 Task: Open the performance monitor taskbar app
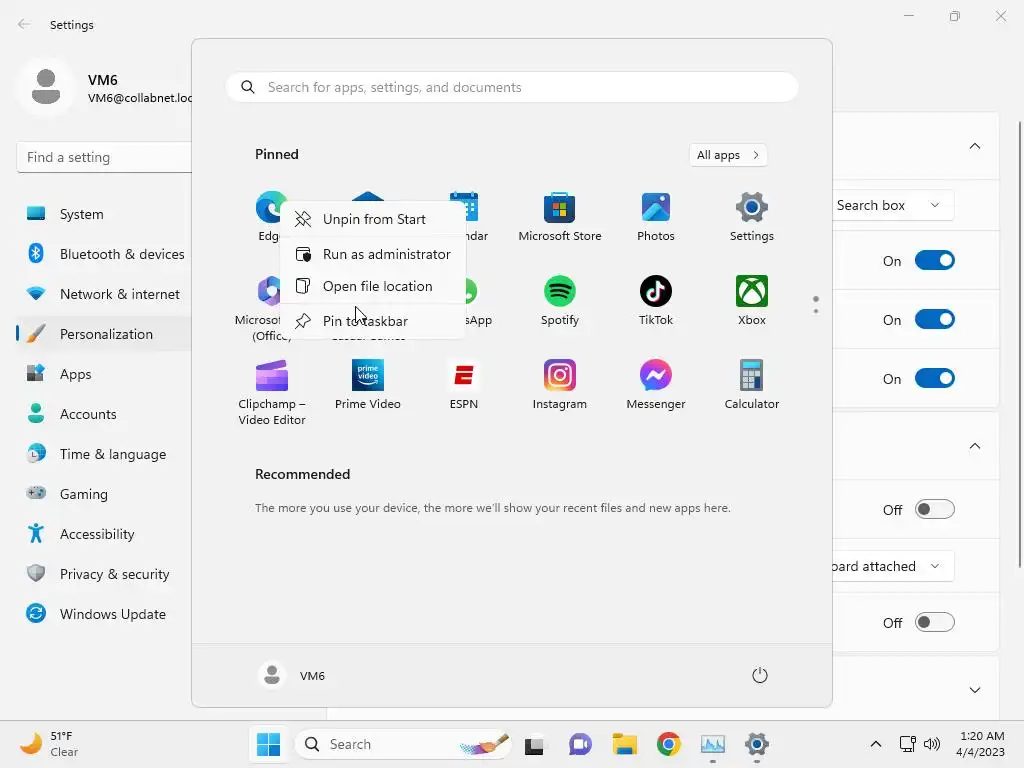click(x=712, y=744)
